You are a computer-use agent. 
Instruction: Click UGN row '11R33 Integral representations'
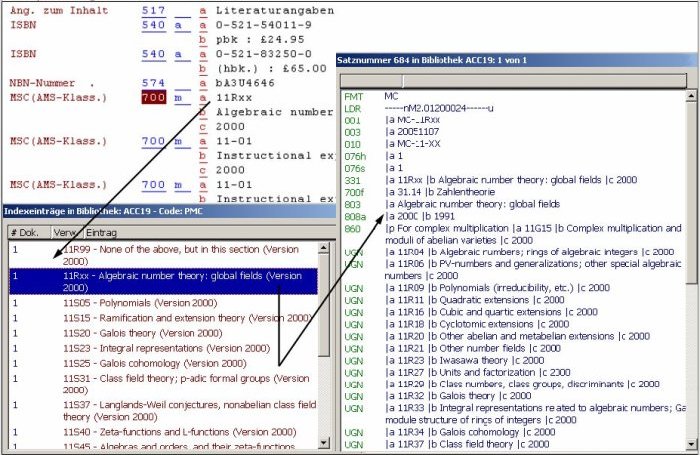pos(513,414)
